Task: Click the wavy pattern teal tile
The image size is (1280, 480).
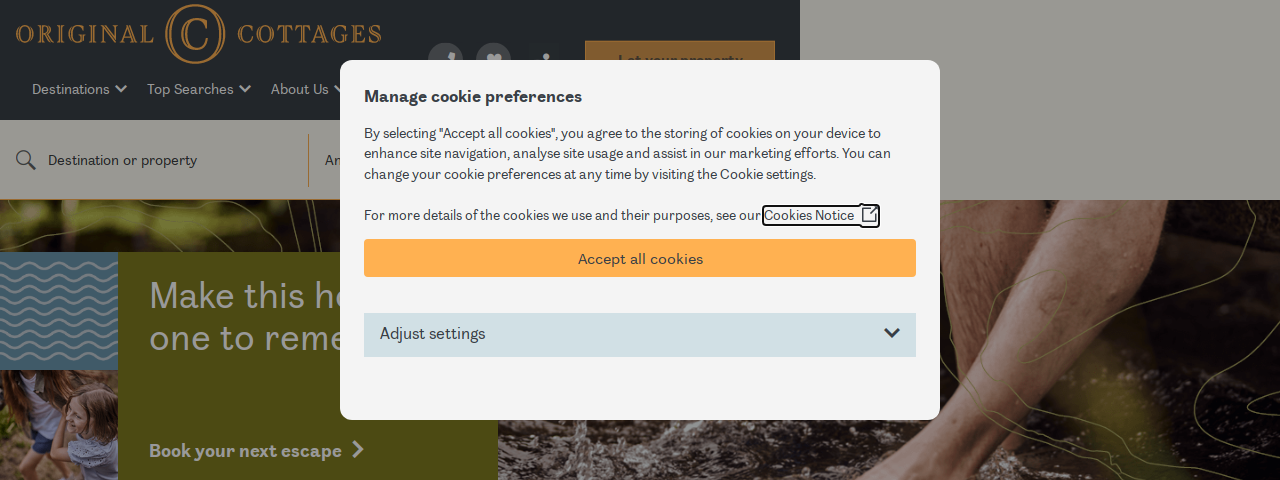Action: coord(59,311)
